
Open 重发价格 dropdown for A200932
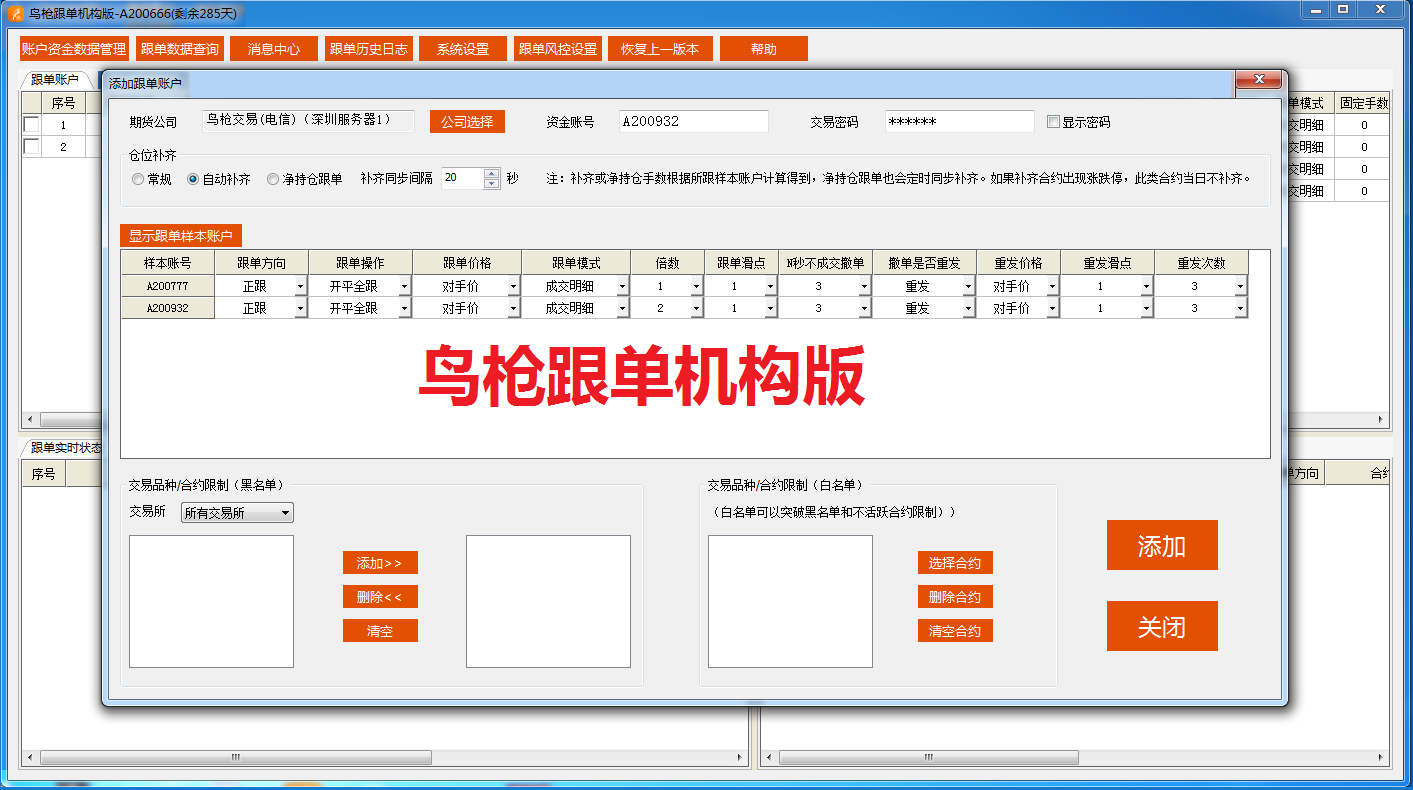point(1052,309)
